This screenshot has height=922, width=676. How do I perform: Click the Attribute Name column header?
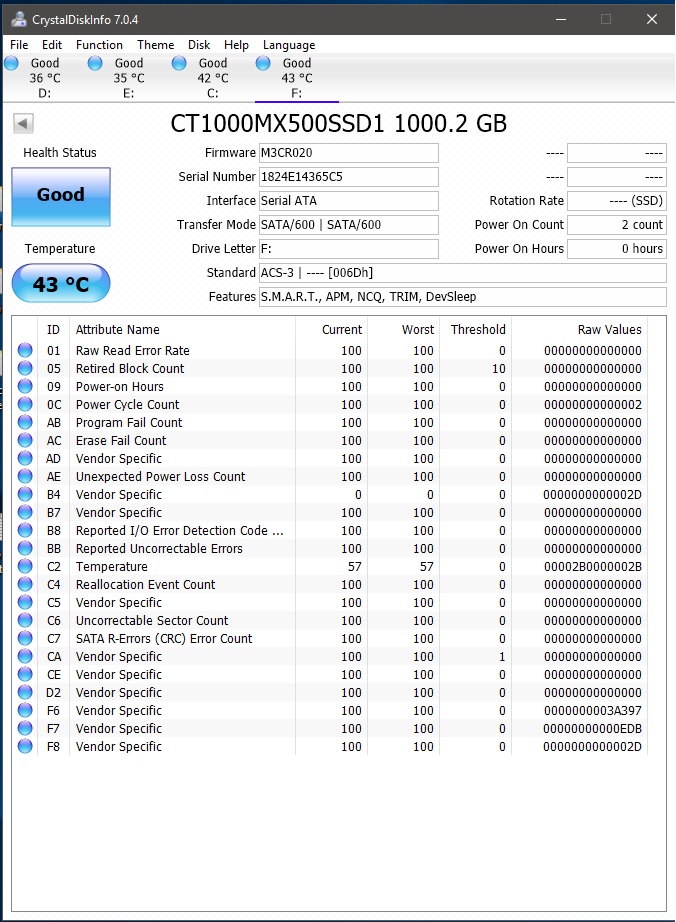coord(118,330)
